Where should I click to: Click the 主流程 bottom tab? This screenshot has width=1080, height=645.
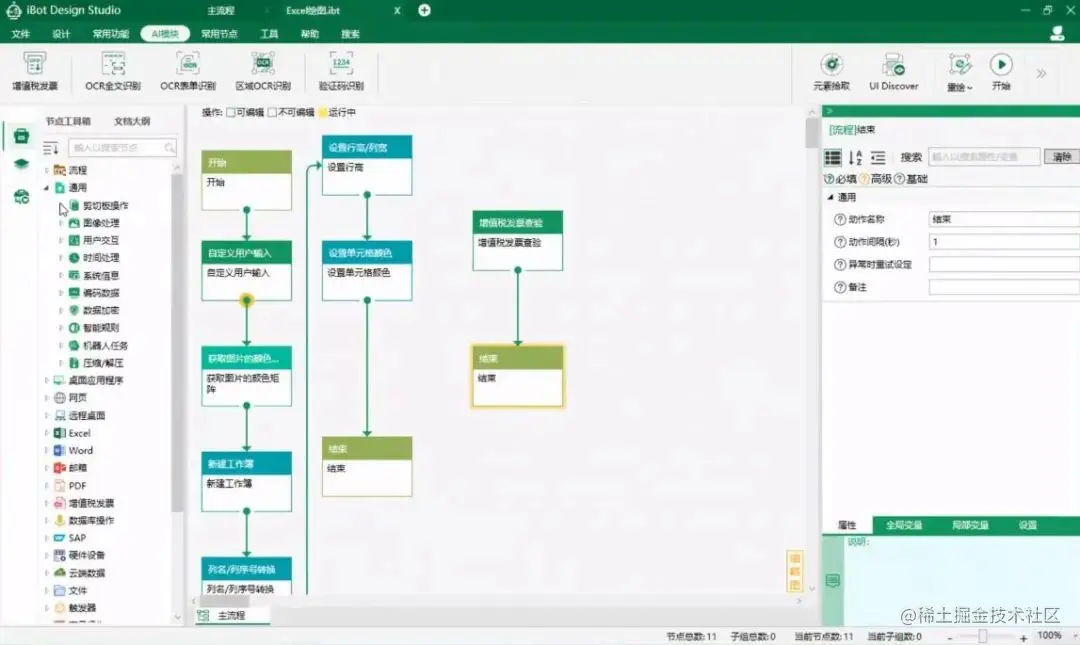tap(231, 615)
